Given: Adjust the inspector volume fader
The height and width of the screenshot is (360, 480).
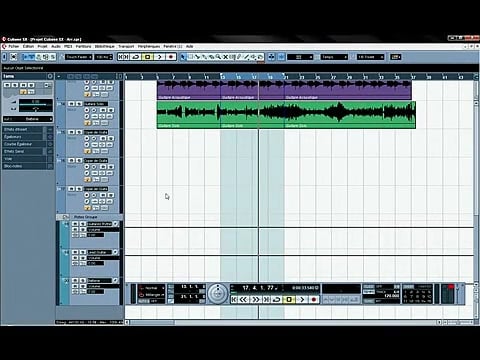Looking at the screenshot, I should [36, 105].
